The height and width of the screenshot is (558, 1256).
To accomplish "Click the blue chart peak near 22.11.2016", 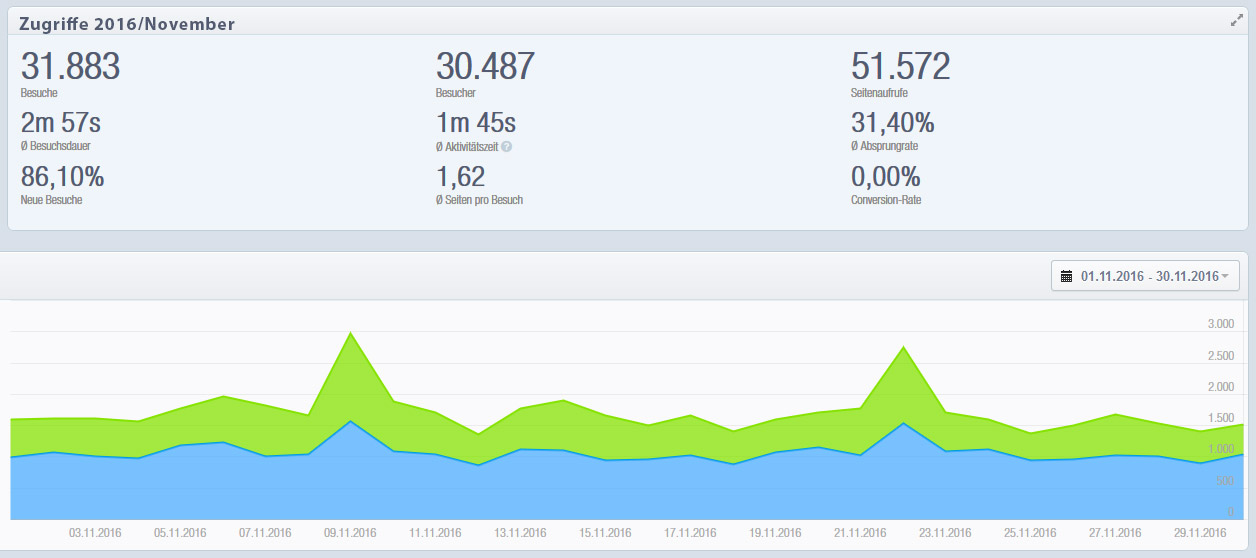I will (903, 424).
